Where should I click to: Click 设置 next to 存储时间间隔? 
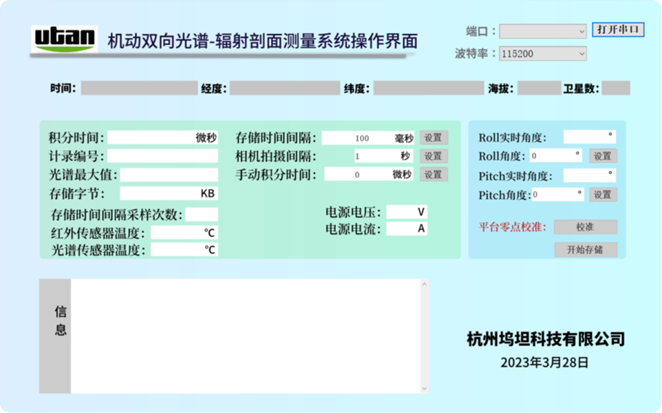[432, 138]
